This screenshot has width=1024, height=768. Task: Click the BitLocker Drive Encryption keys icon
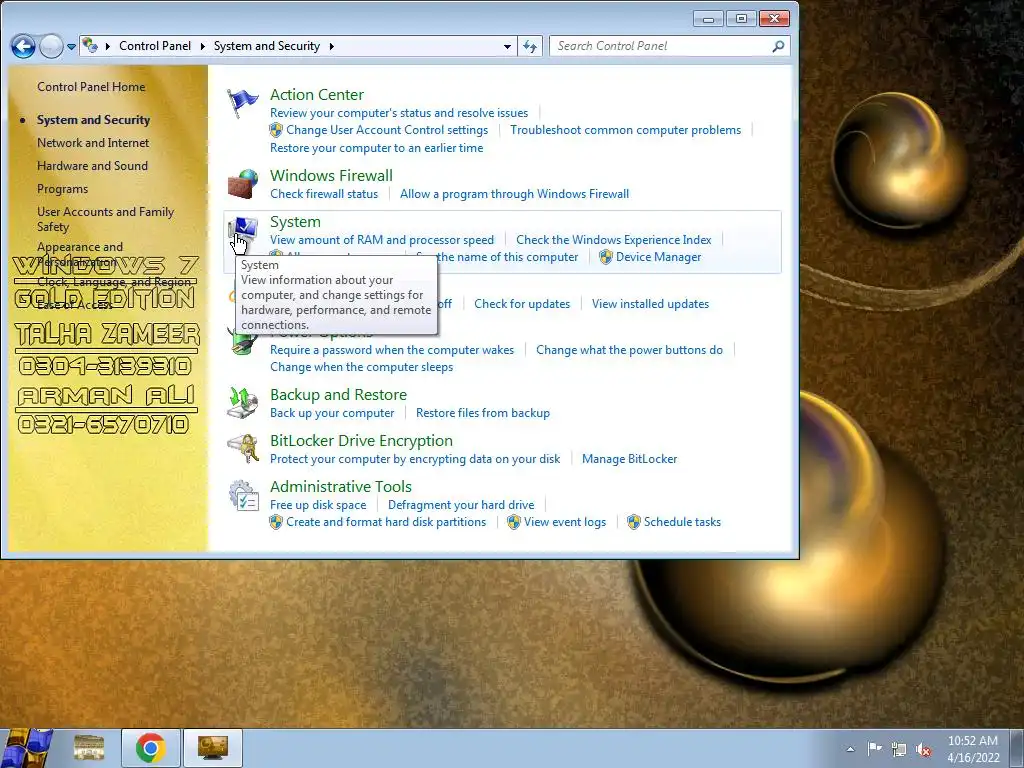coord(243,449)
